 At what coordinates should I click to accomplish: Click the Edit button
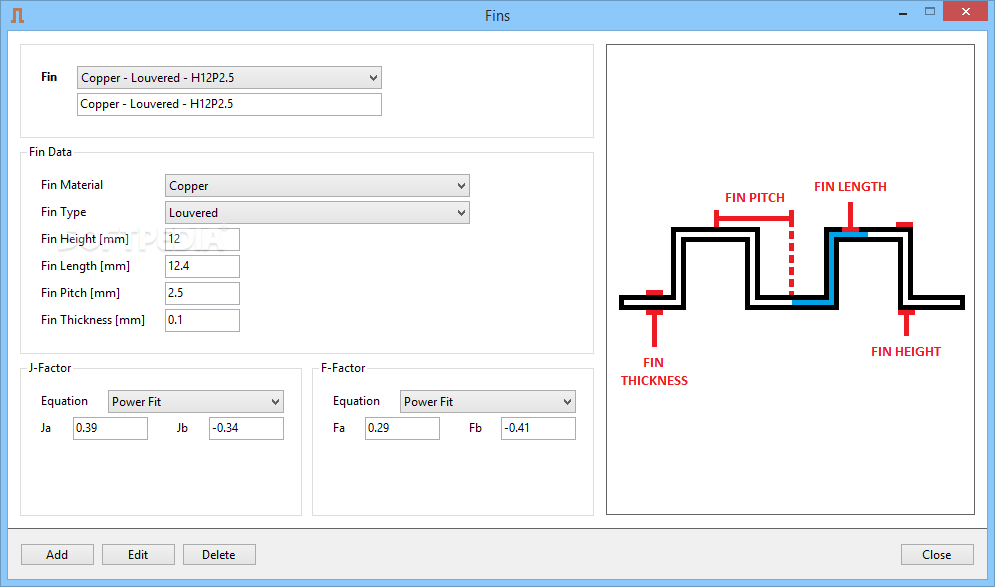[138, 555]
